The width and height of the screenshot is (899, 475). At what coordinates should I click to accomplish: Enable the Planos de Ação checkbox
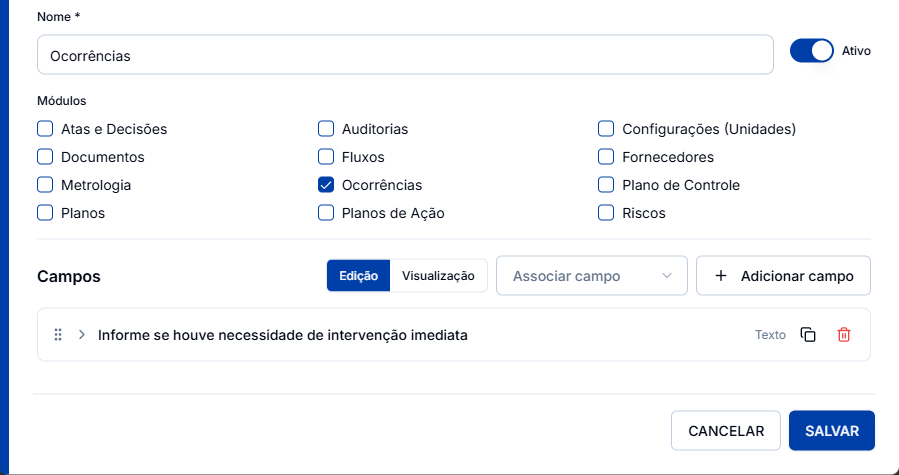pyautogui.click(x=326, y=213)
